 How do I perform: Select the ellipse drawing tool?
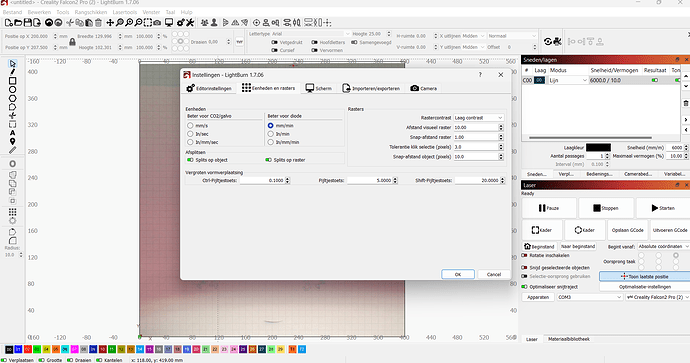(12, 90)
